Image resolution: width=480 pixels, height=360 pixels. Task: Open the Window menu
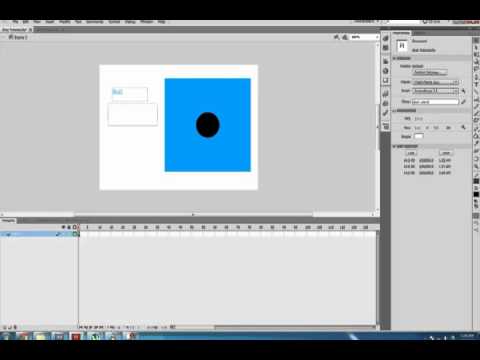146,22
